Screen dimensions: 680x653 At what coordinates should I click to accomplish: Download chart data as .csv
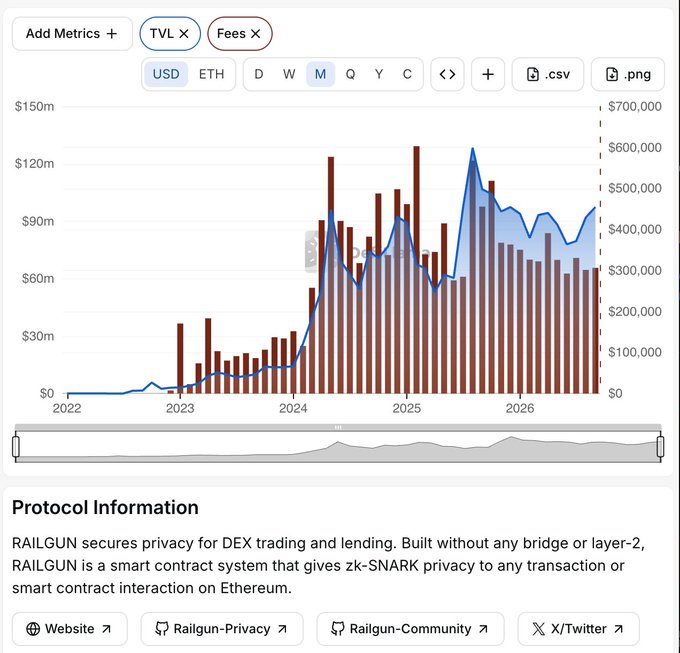548,74
